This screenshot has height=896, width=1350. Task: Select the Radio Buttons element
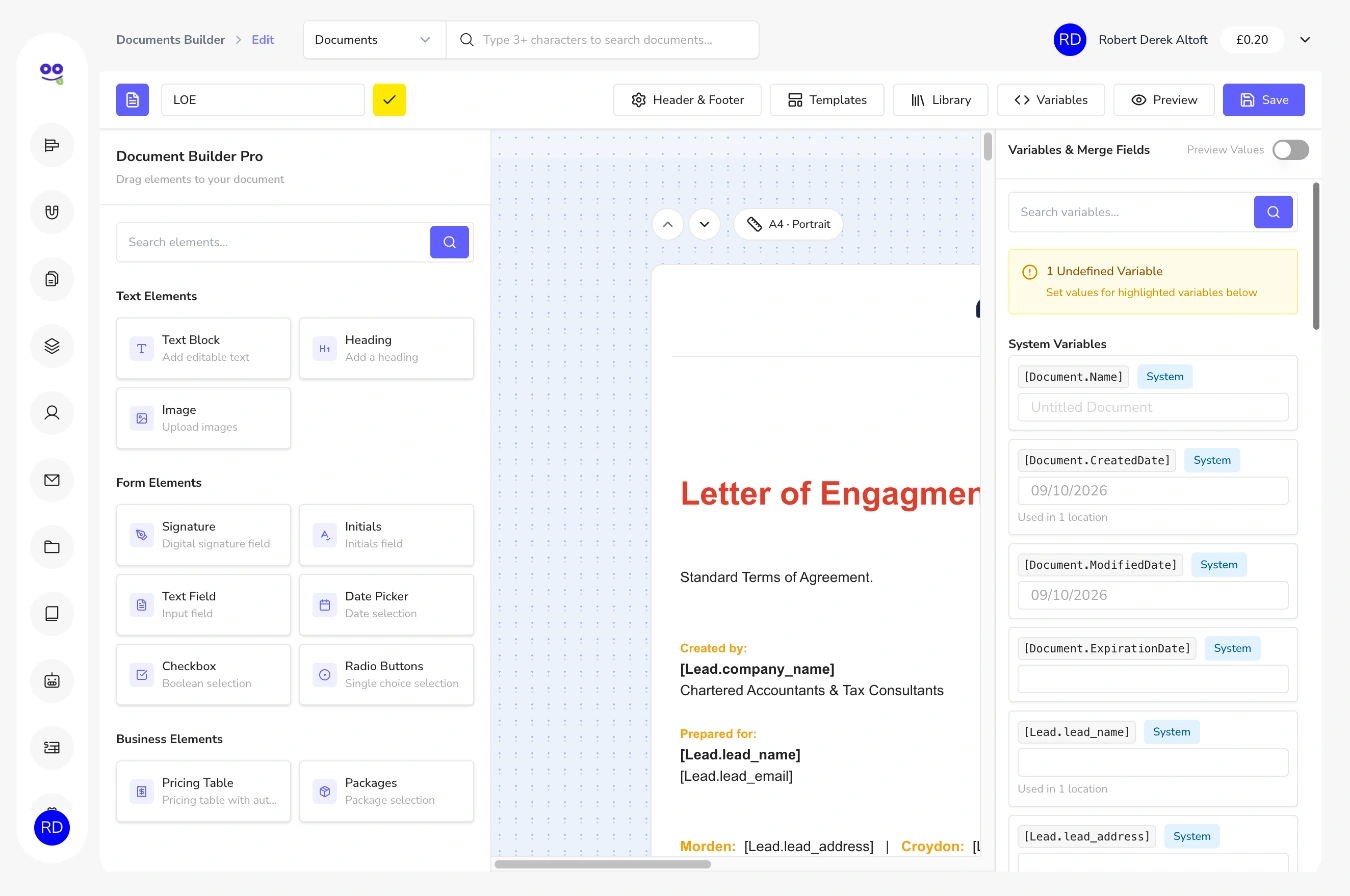(x=386, y=675)
